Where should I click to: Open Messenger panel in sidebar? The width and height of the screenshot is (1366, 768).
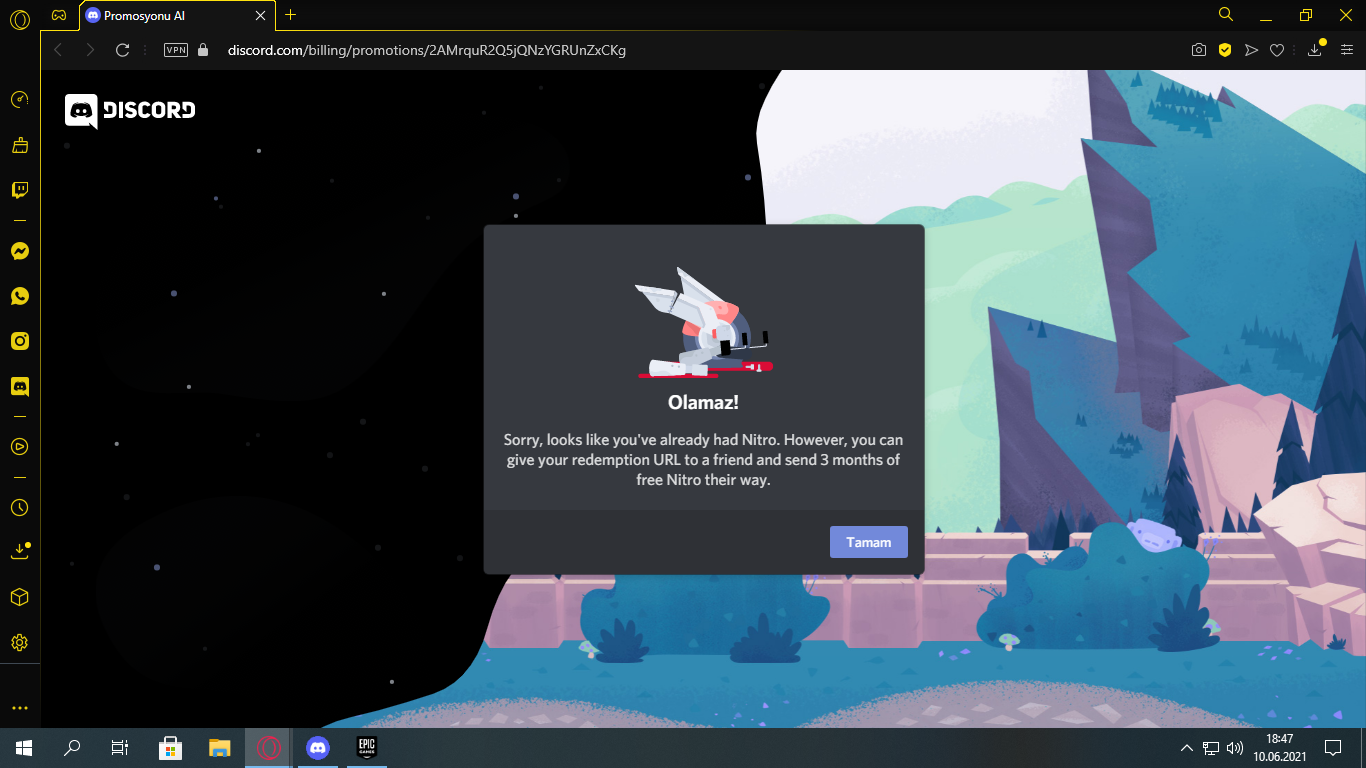19,251
